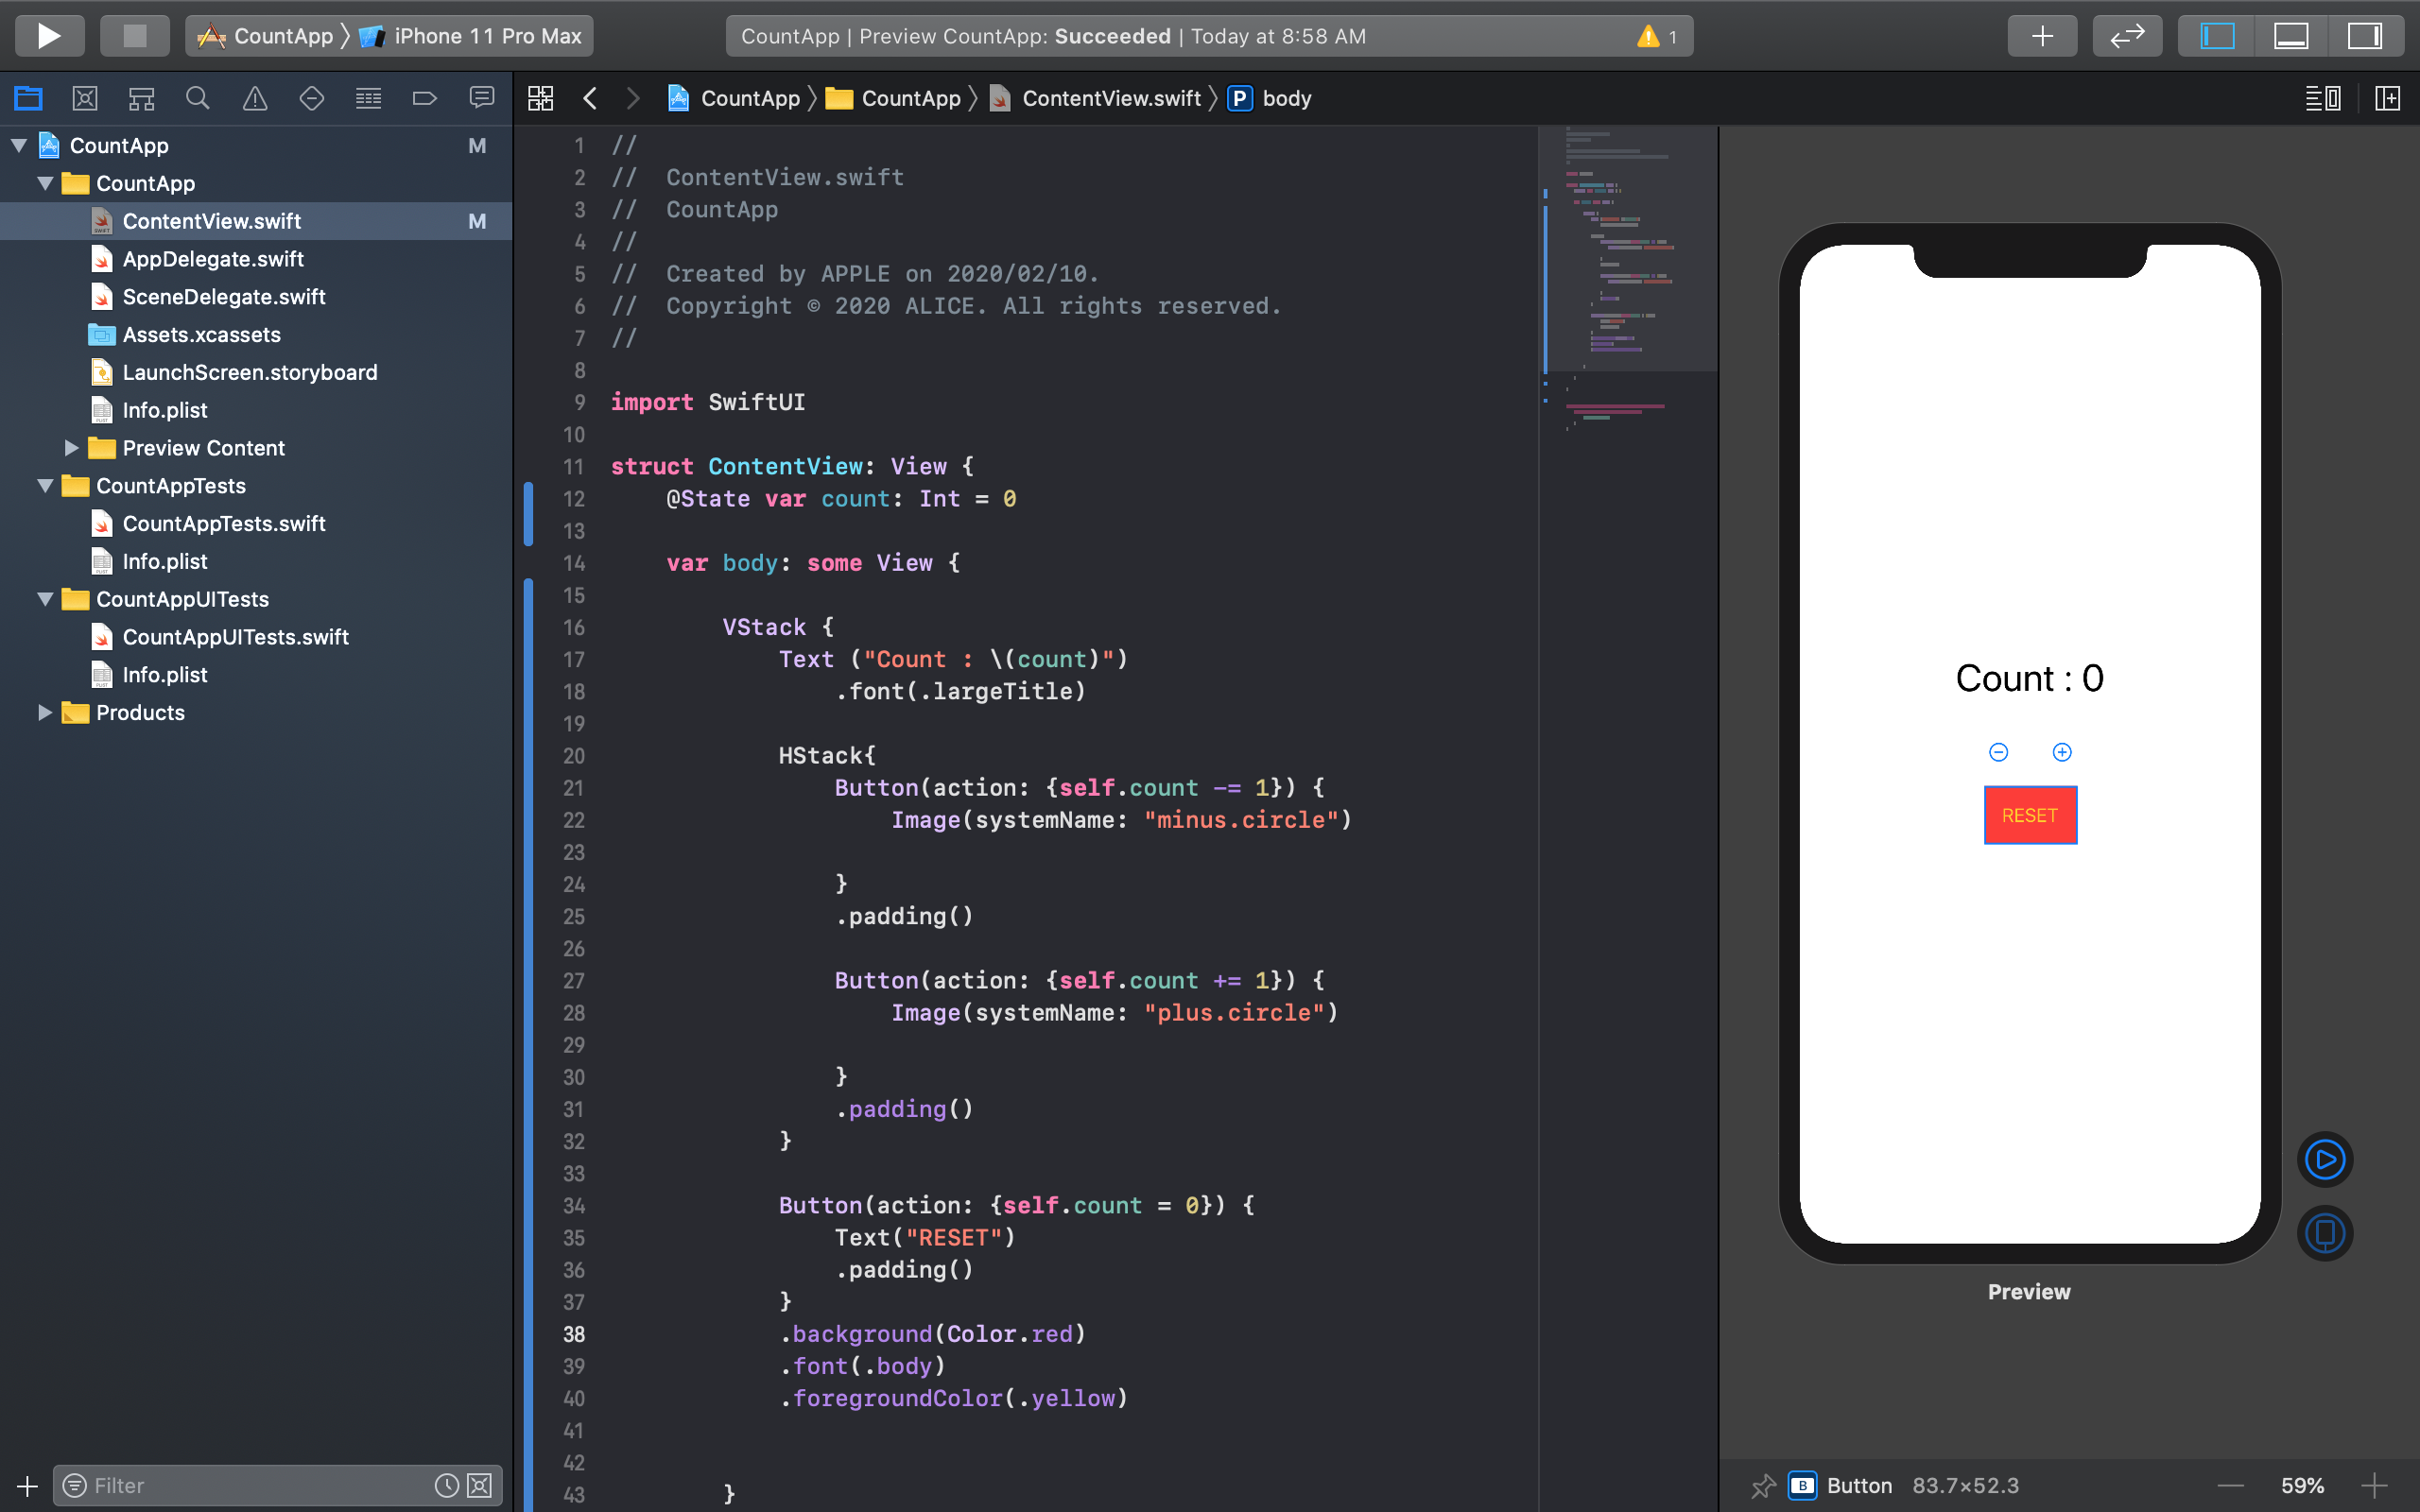Expand the Preview Content folder

click(x=72, y=448)
